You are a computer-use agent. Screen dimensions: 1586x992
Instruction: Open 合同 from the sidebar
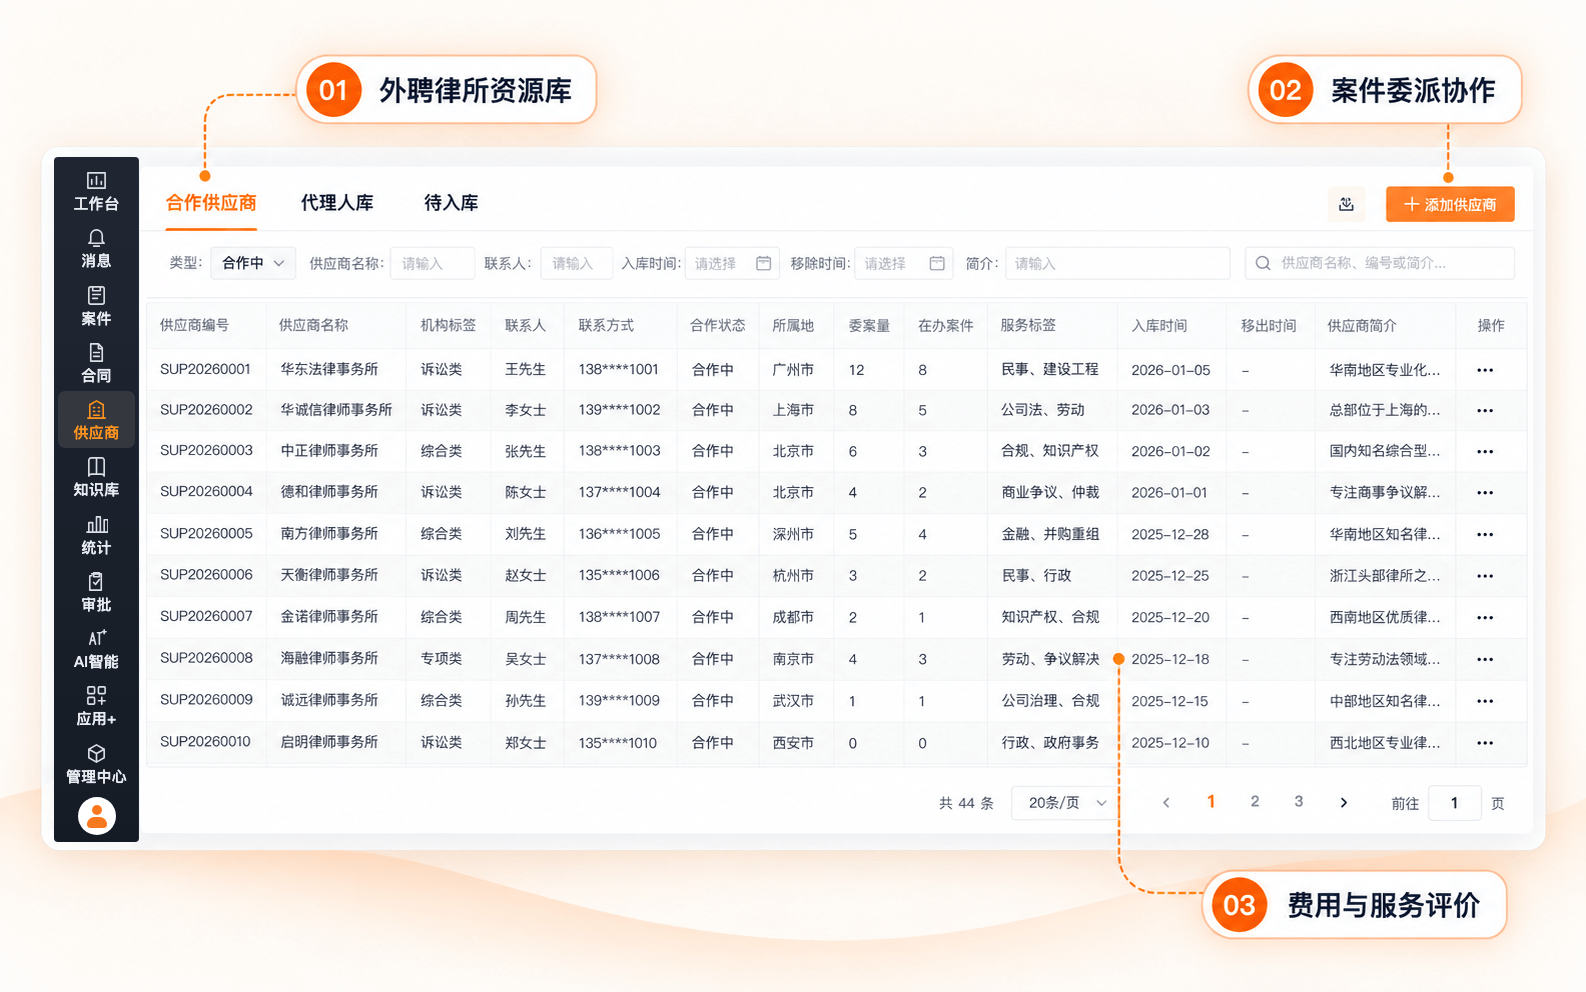[96, 363]
